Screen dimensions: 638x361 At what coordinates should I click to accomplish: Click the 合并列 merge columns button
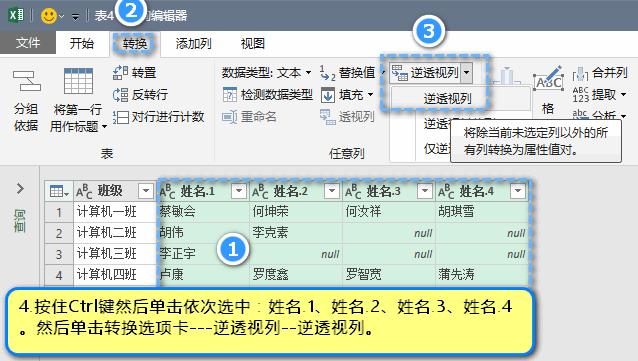pyautogui.click(x=600, y=73)
